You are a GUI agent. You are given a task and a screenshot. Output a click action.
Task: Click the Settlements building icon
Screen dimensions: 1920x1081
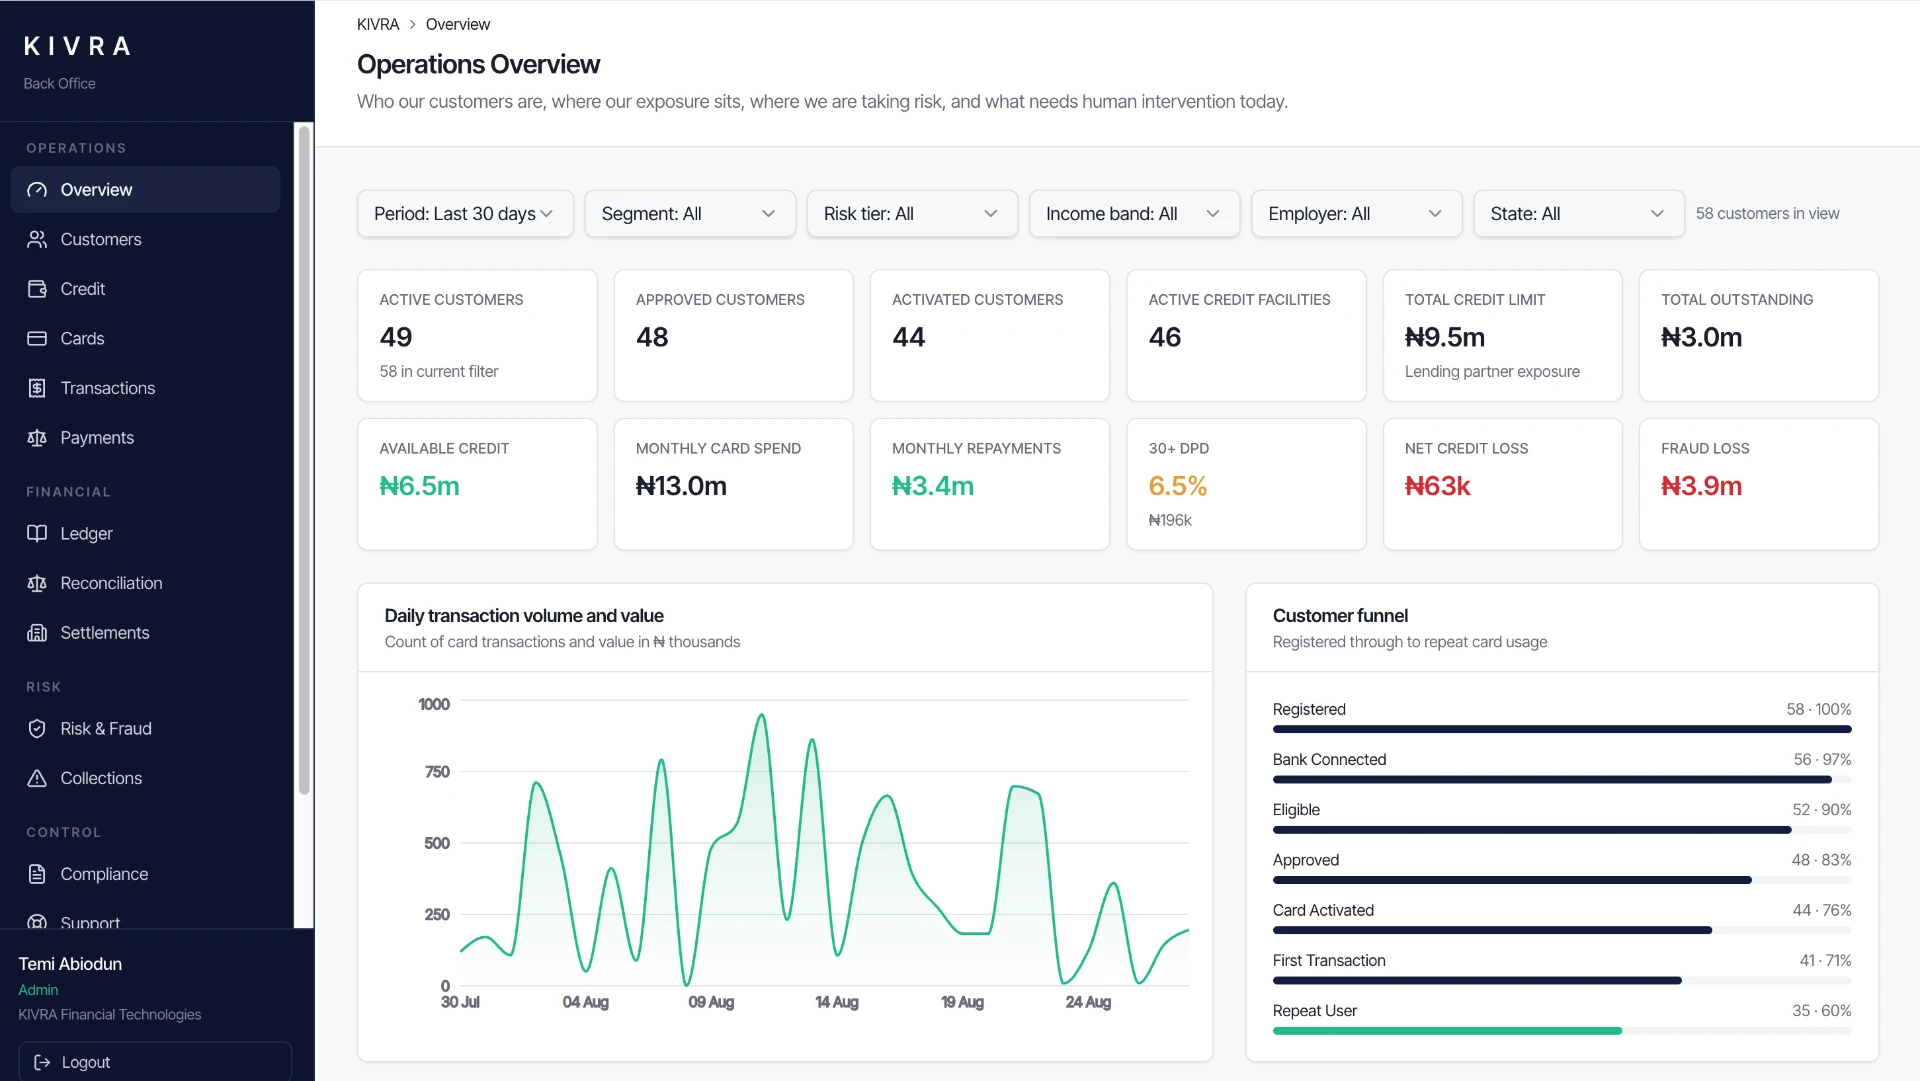pos(37,633)
